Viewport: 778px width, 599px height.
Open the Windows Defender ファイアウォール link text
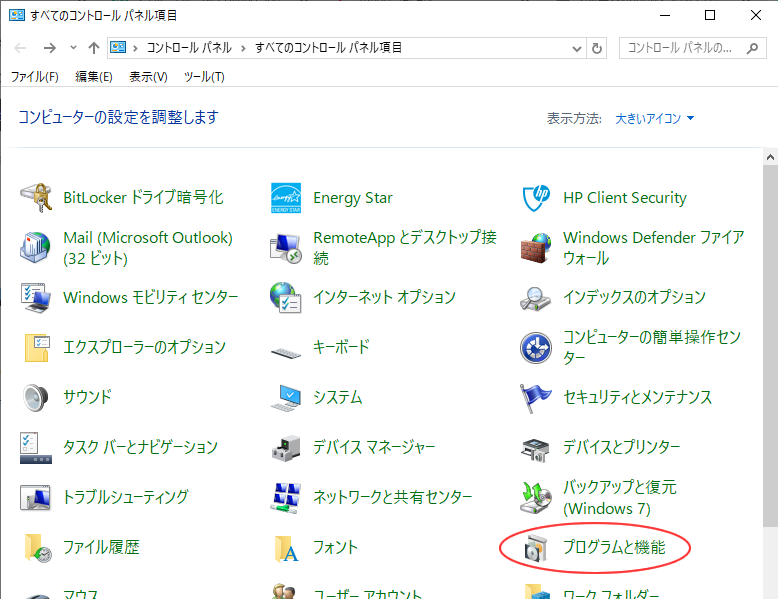coord(653,248)
